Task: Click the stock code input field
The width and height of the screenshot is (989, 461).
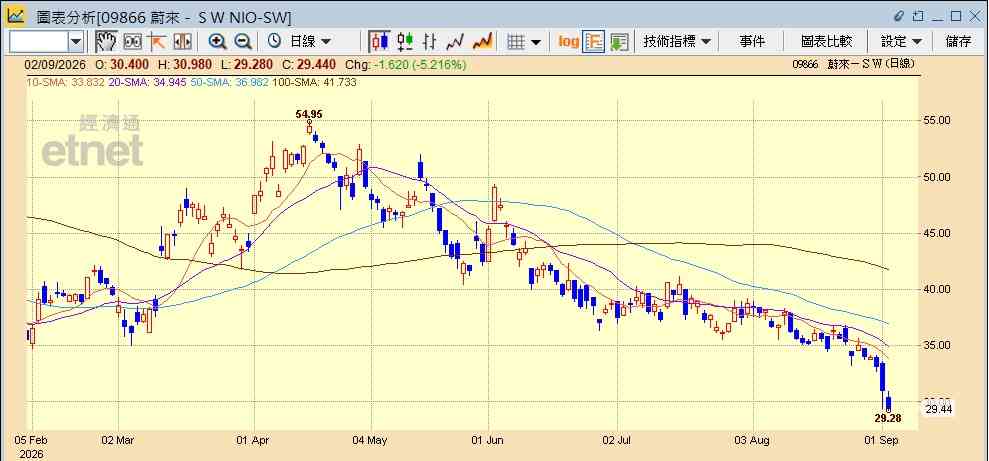Action: pos(39,42)
